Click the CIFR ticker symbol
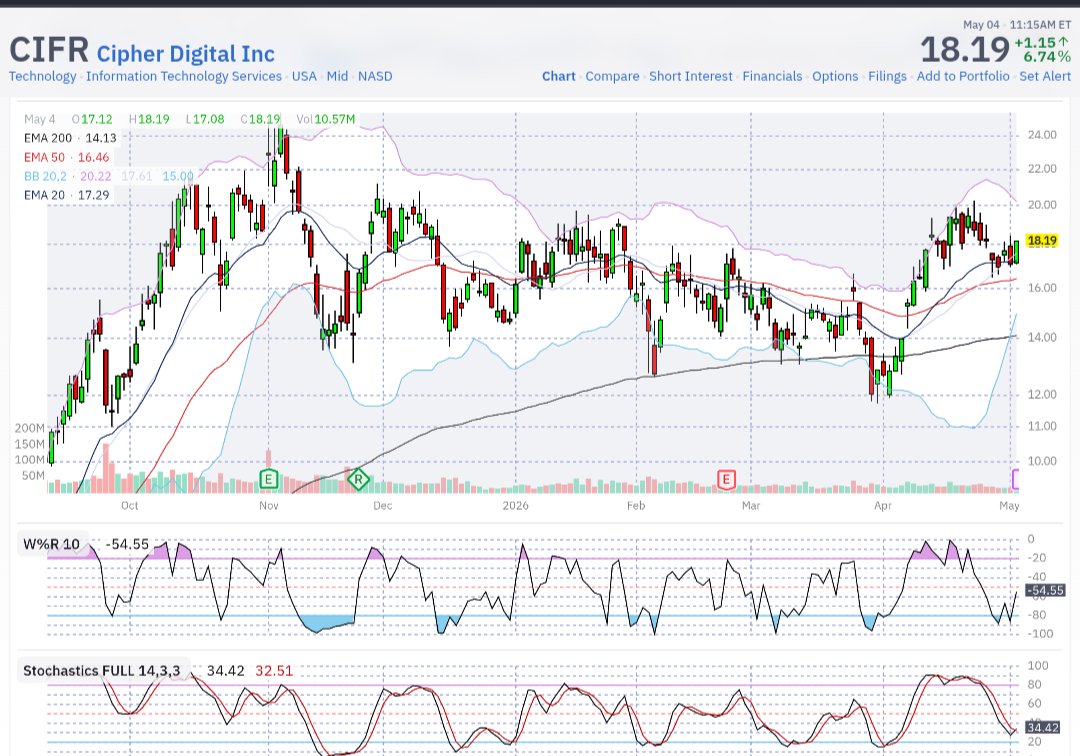 pos(49,50)
